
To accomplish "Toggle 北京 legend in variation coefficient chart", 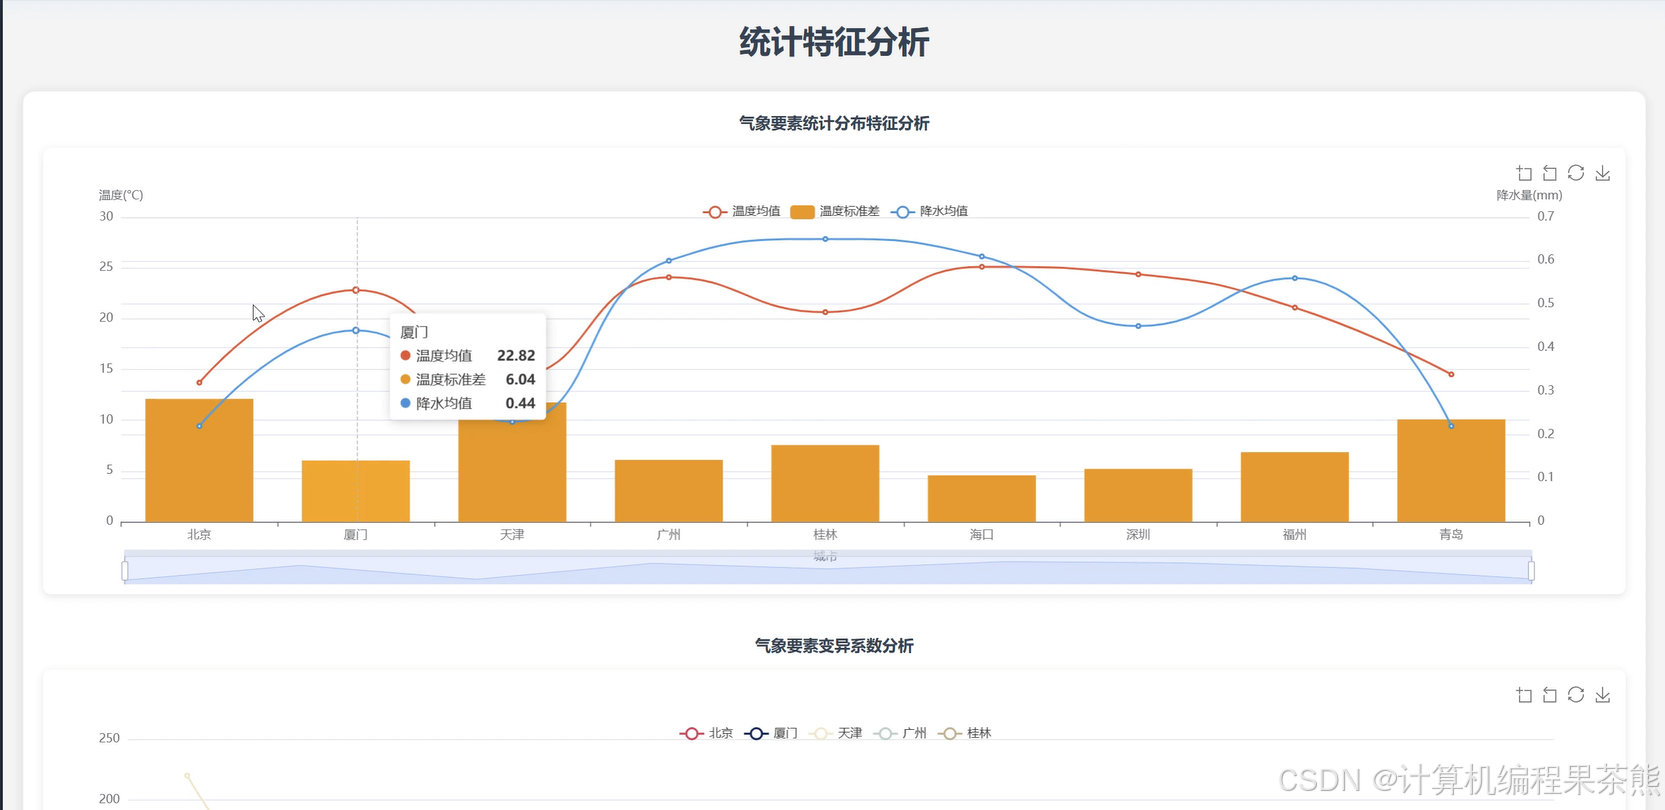I will pyautogui.click(x=706, y=733).
